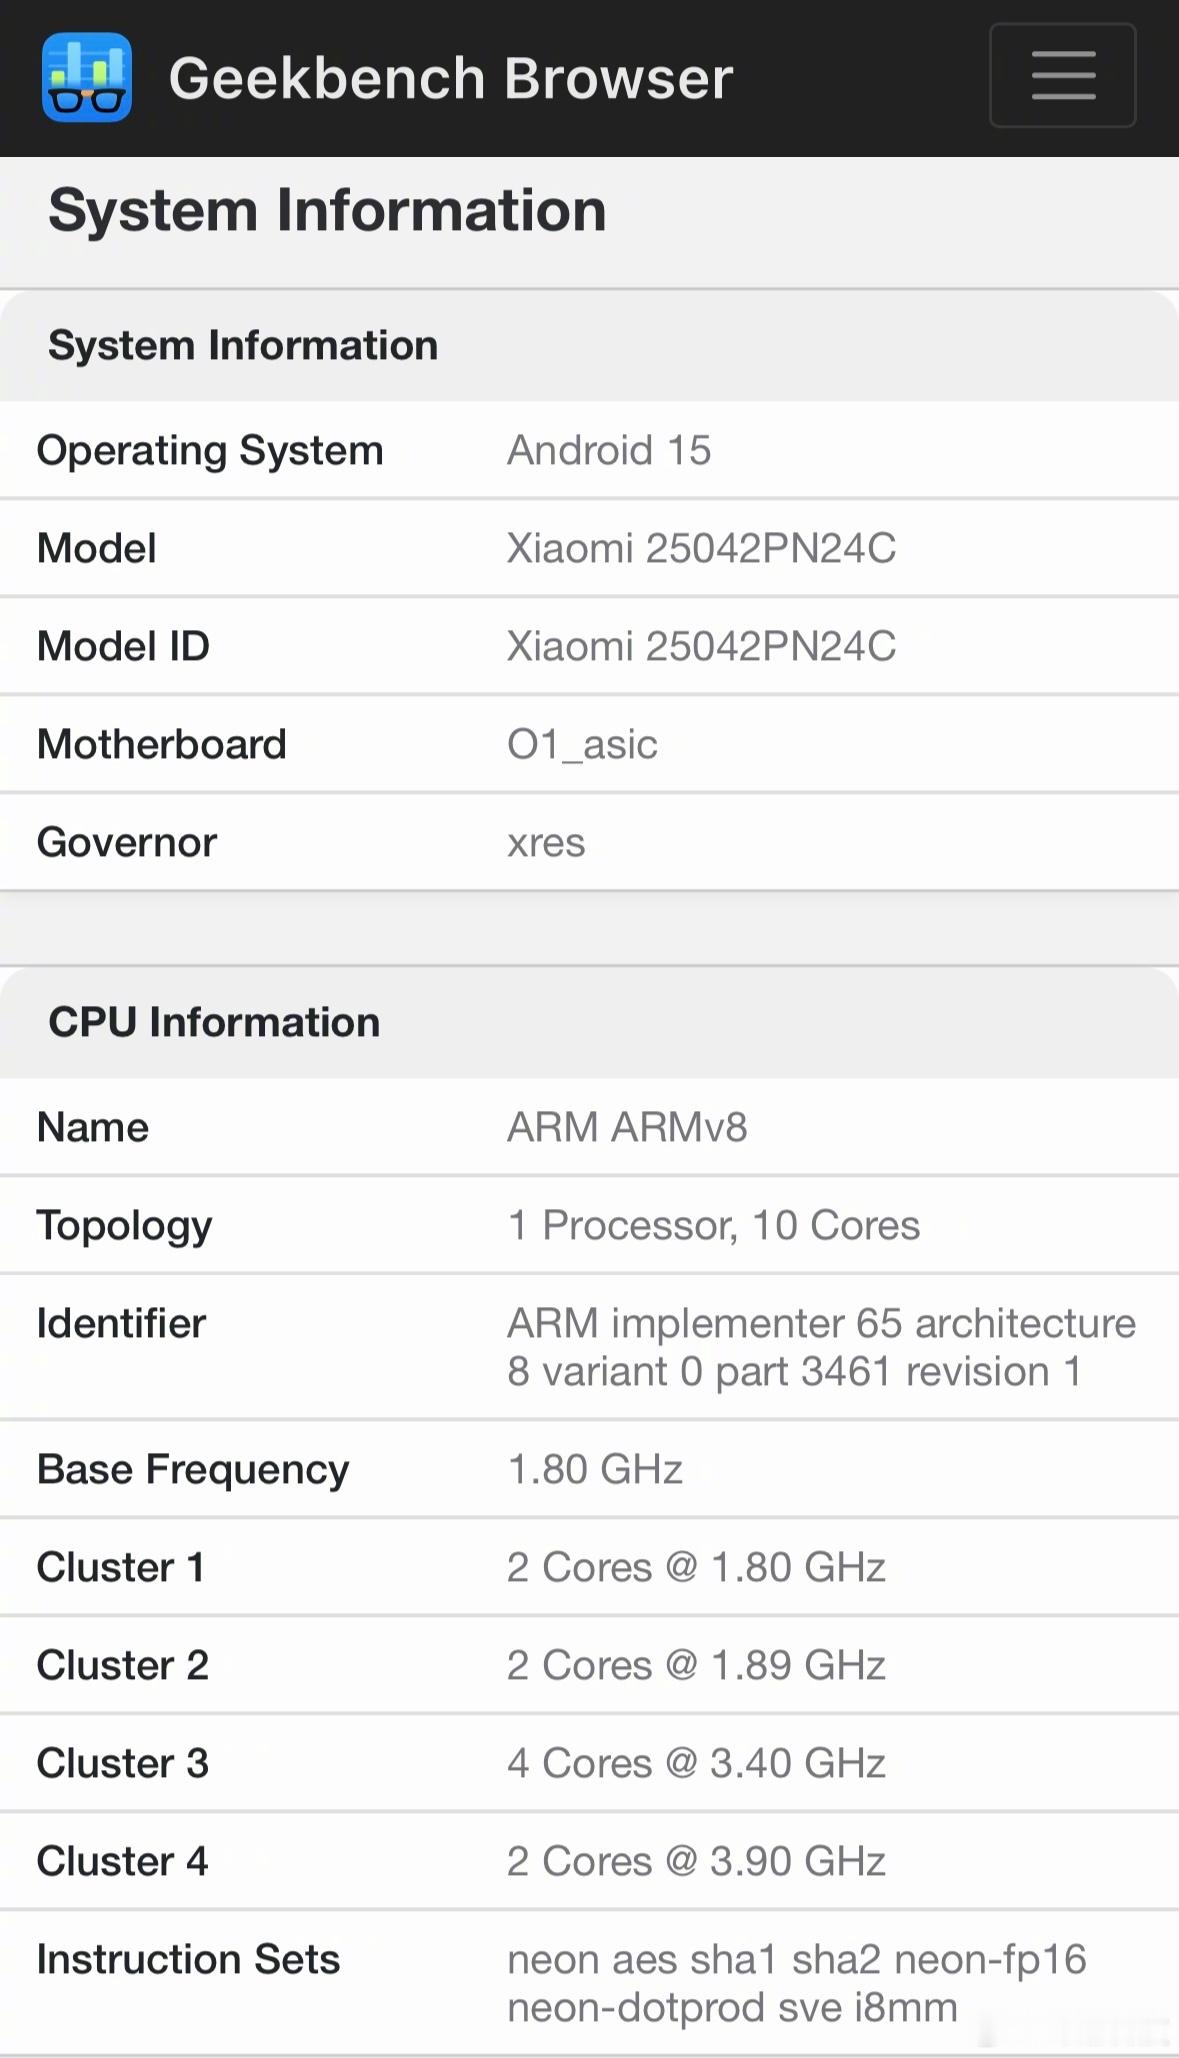Select the Base Frequency label
Viewport: 1179px width, 2058px height.
(193, 1470)
